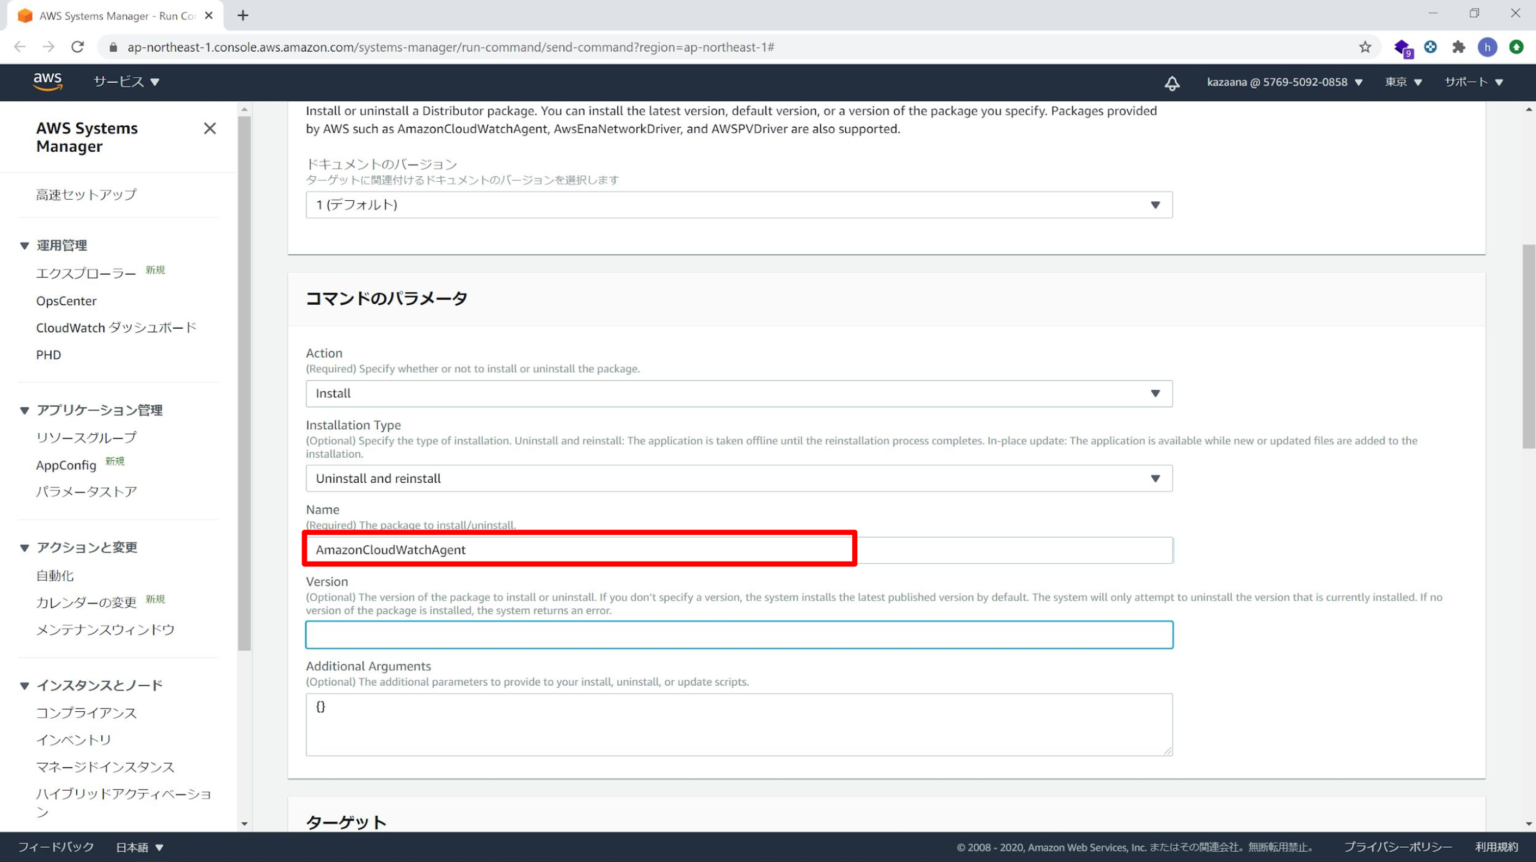
Task: Open the Chrome profile avatar
Action: coord(1487,47)
